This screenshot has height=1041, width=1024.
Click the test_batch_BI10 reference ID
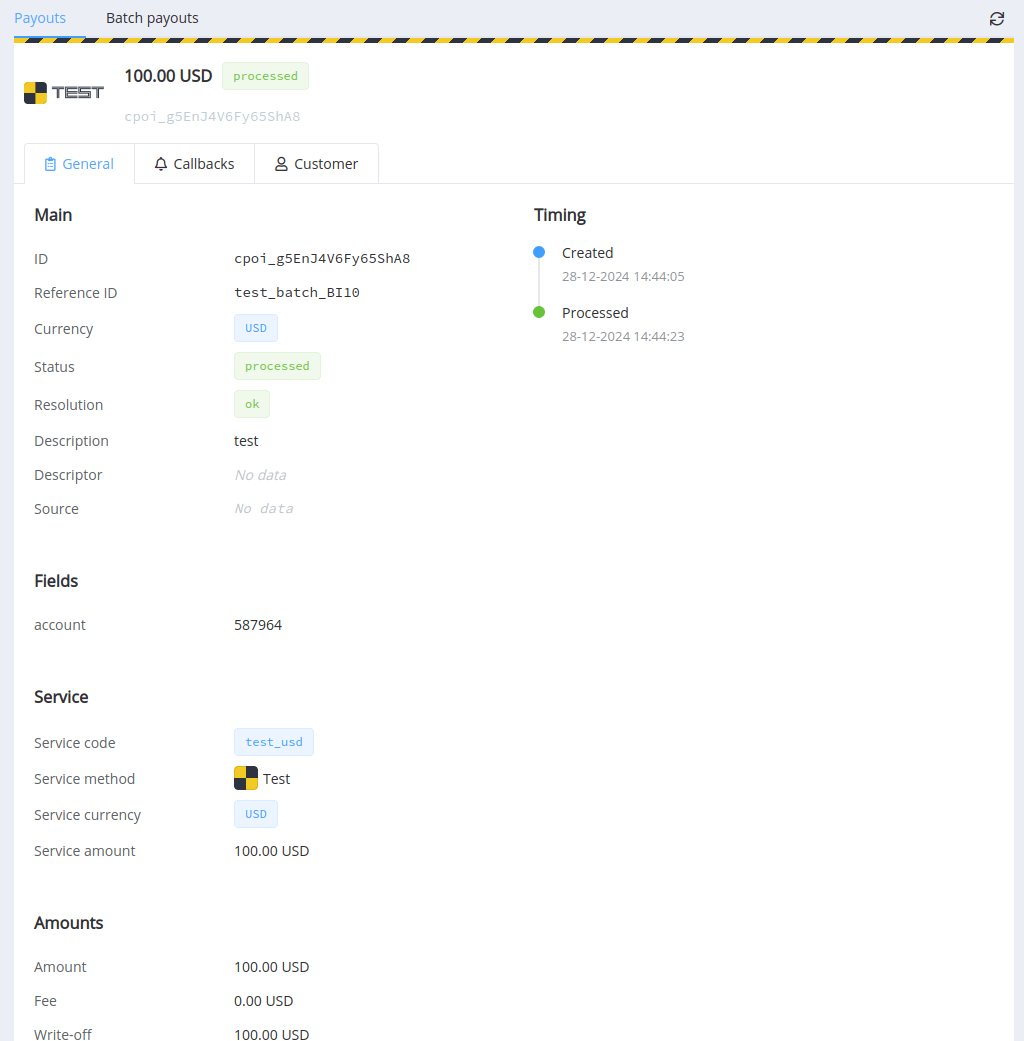click(x=297, y=293)
